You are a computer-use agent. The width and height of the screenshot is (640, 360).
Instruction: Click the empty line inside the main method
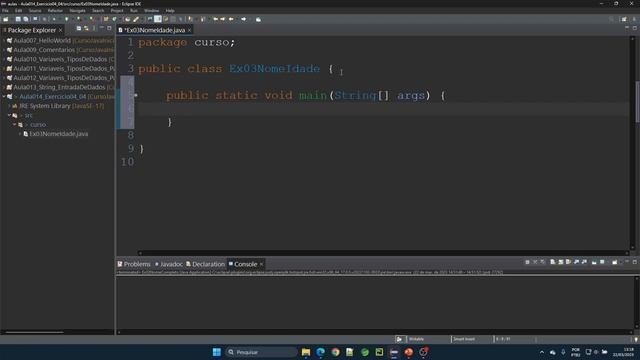click(x=382, y=109)
